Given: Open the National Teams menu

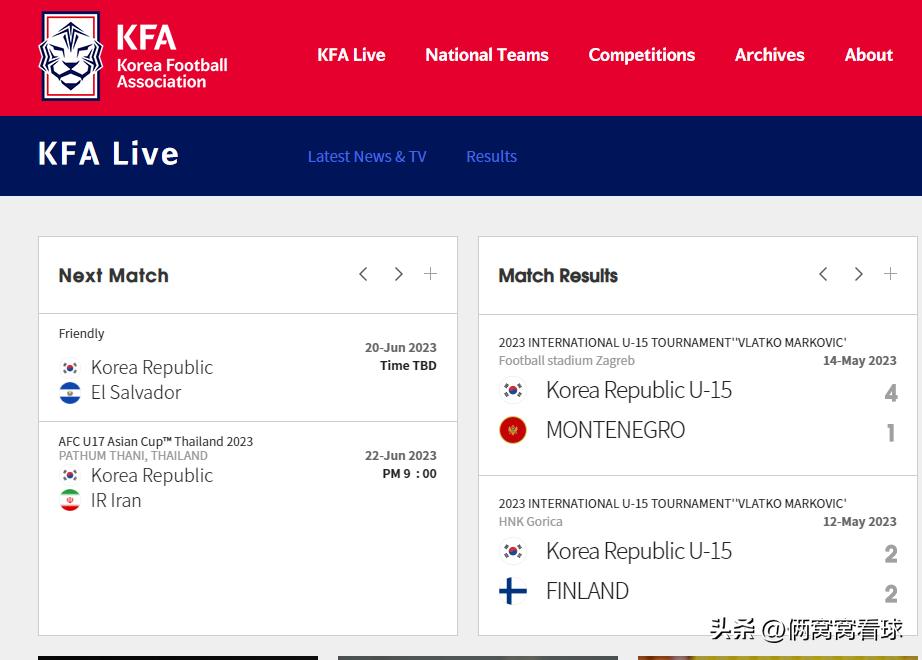Looking at the screenshot, I should (x=487, y=55).
